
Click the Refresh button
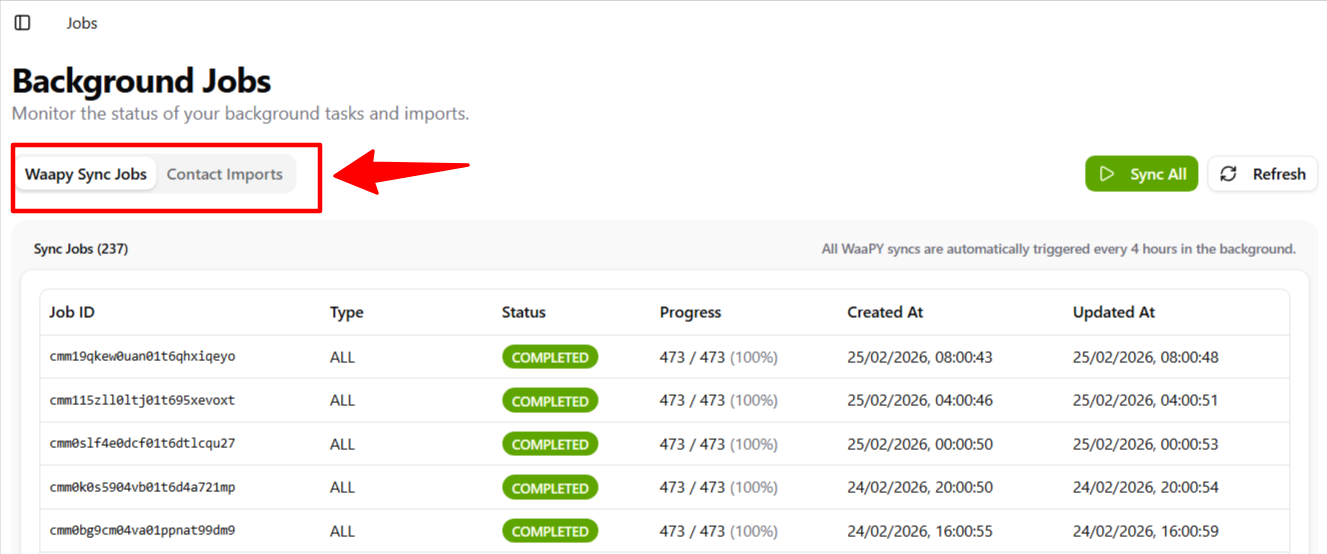coord(1262,174)
